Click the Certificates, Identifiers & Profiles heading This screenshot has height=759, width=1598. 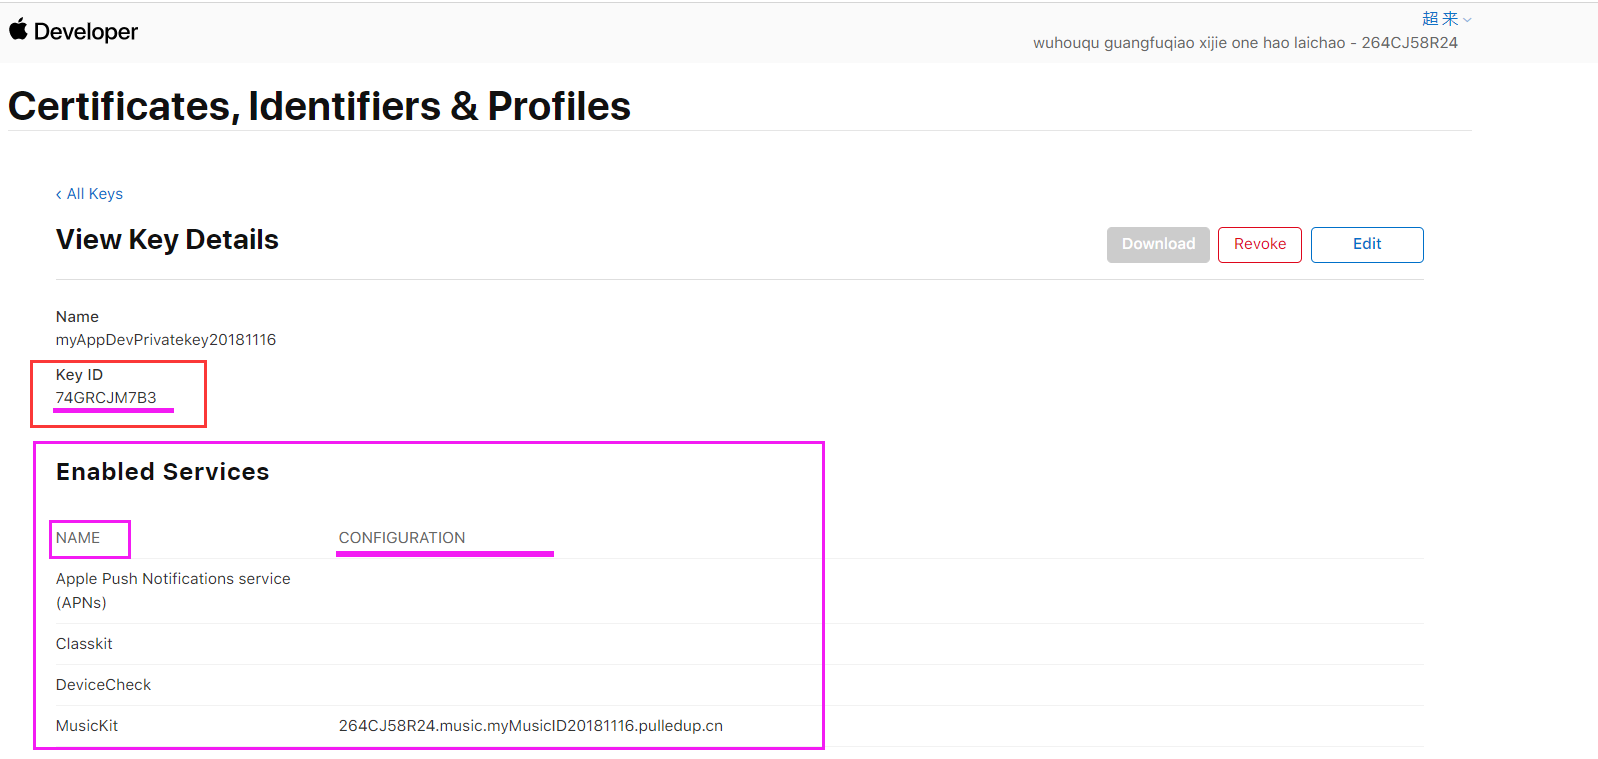point(320,106)
